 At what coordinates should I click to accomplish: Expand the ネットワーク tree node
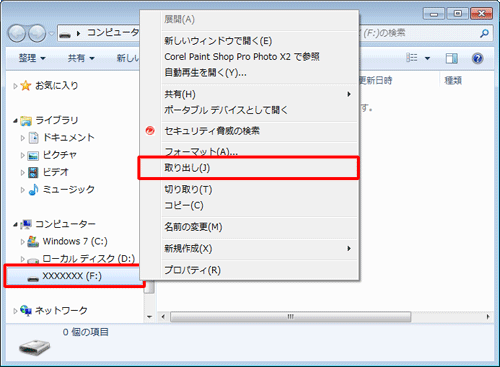click(15, 311)
